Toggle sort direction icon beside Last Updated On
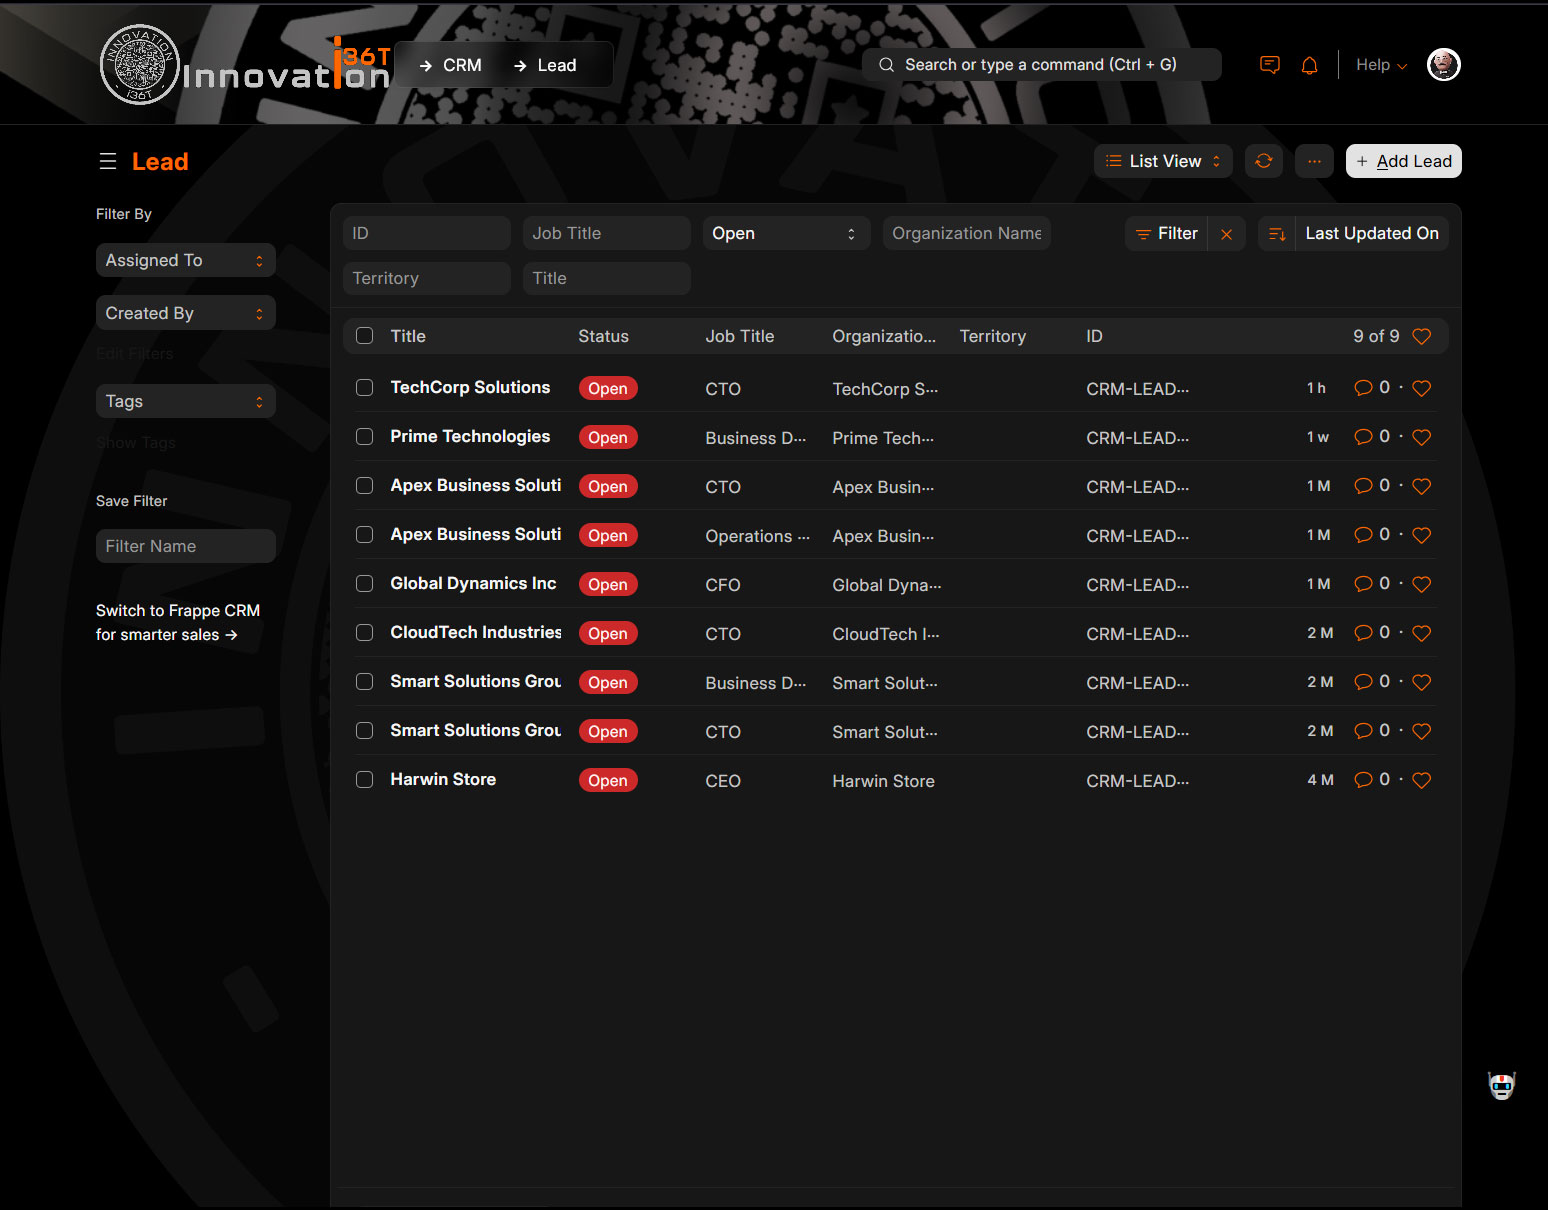Image resolution: width=1548 pixels, height=1210 pixels. 1277,234
